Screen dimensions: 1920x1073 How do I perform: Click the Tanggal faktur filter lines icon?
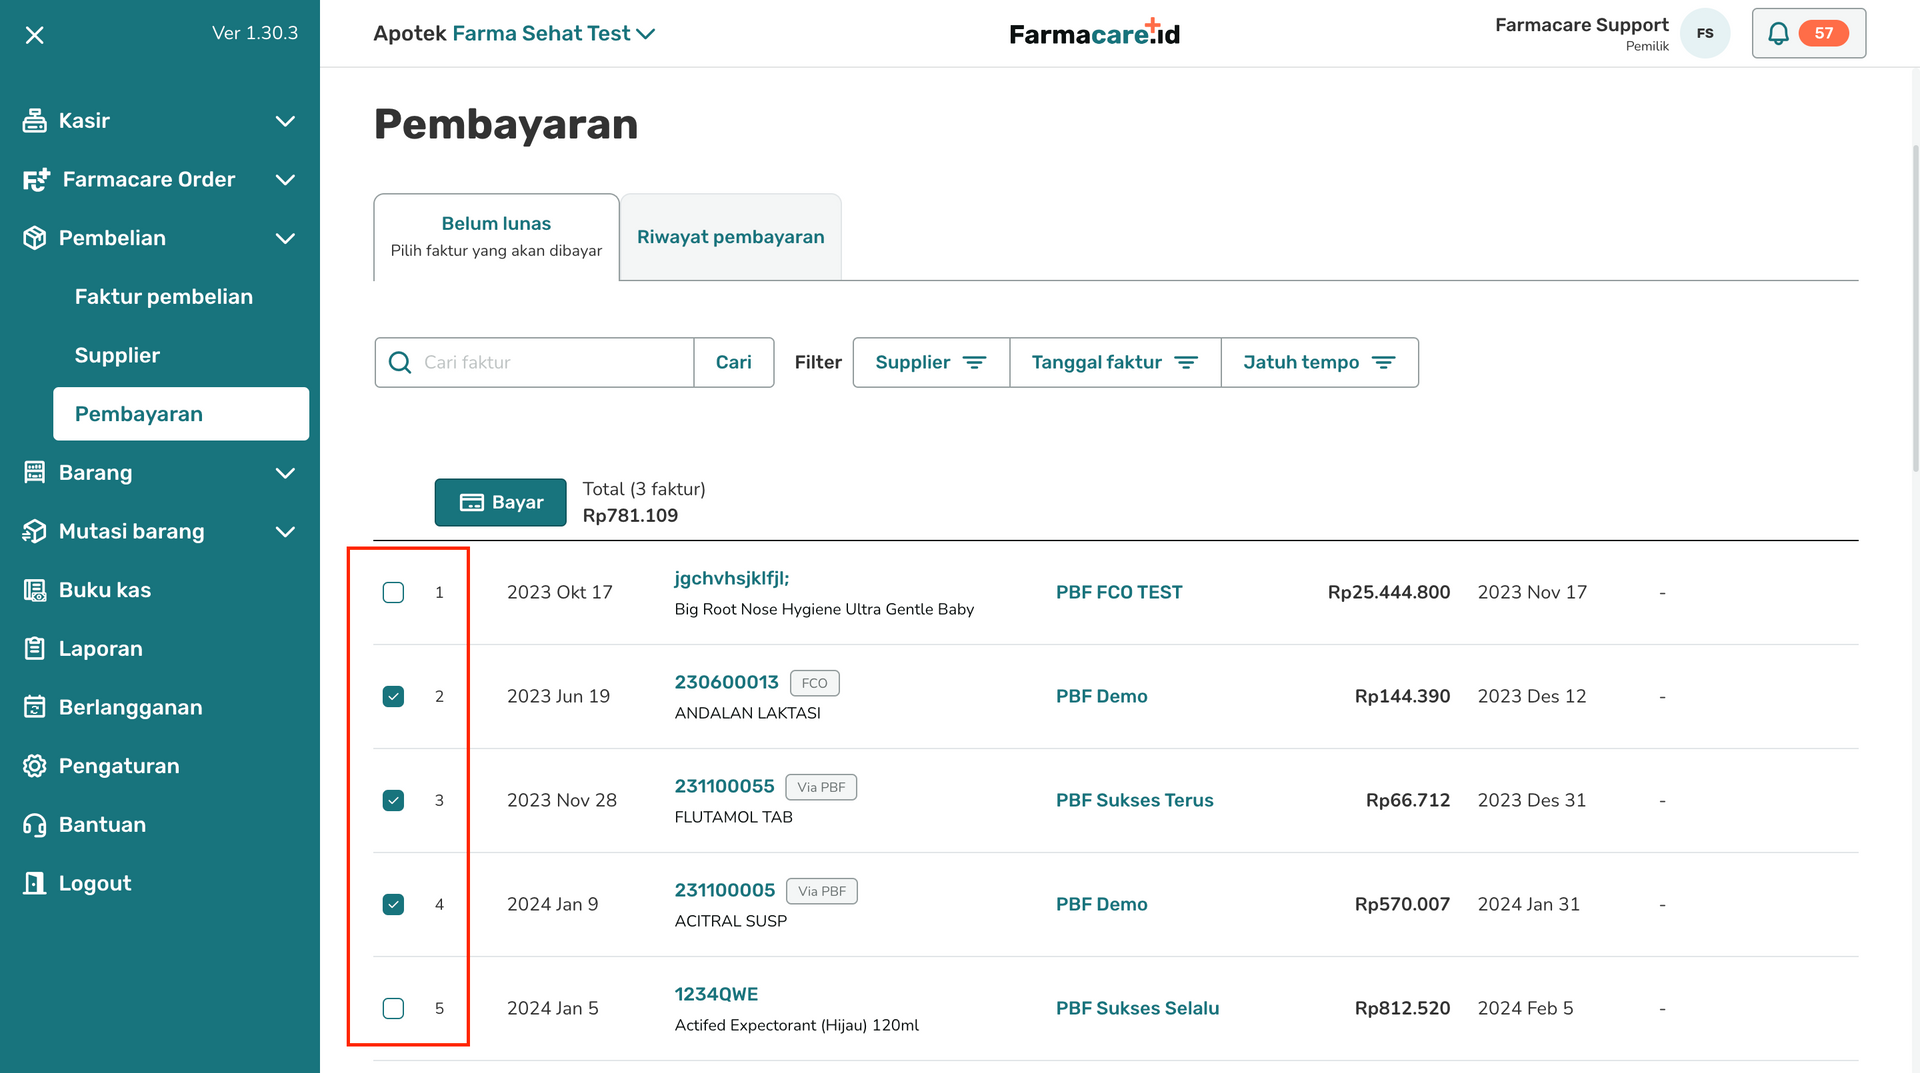[x=1186, y=362]
